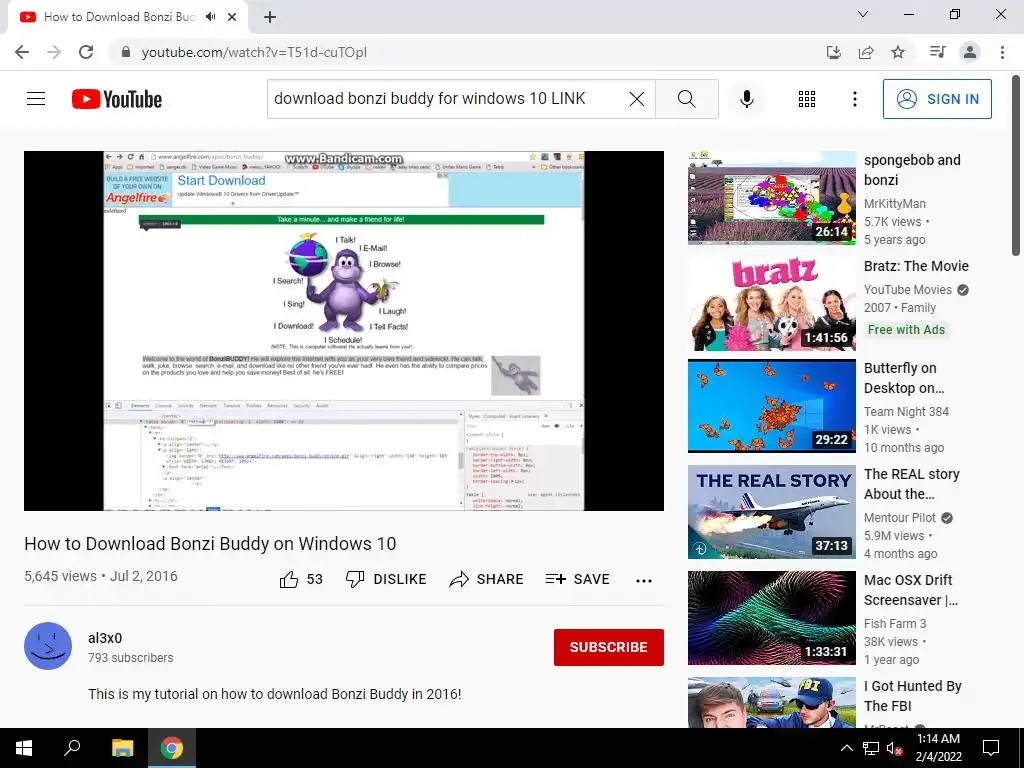Open Windows taskbar search
Image resolution: width=1024 pixels, height=768 pixels.
[x=72, y=748]
